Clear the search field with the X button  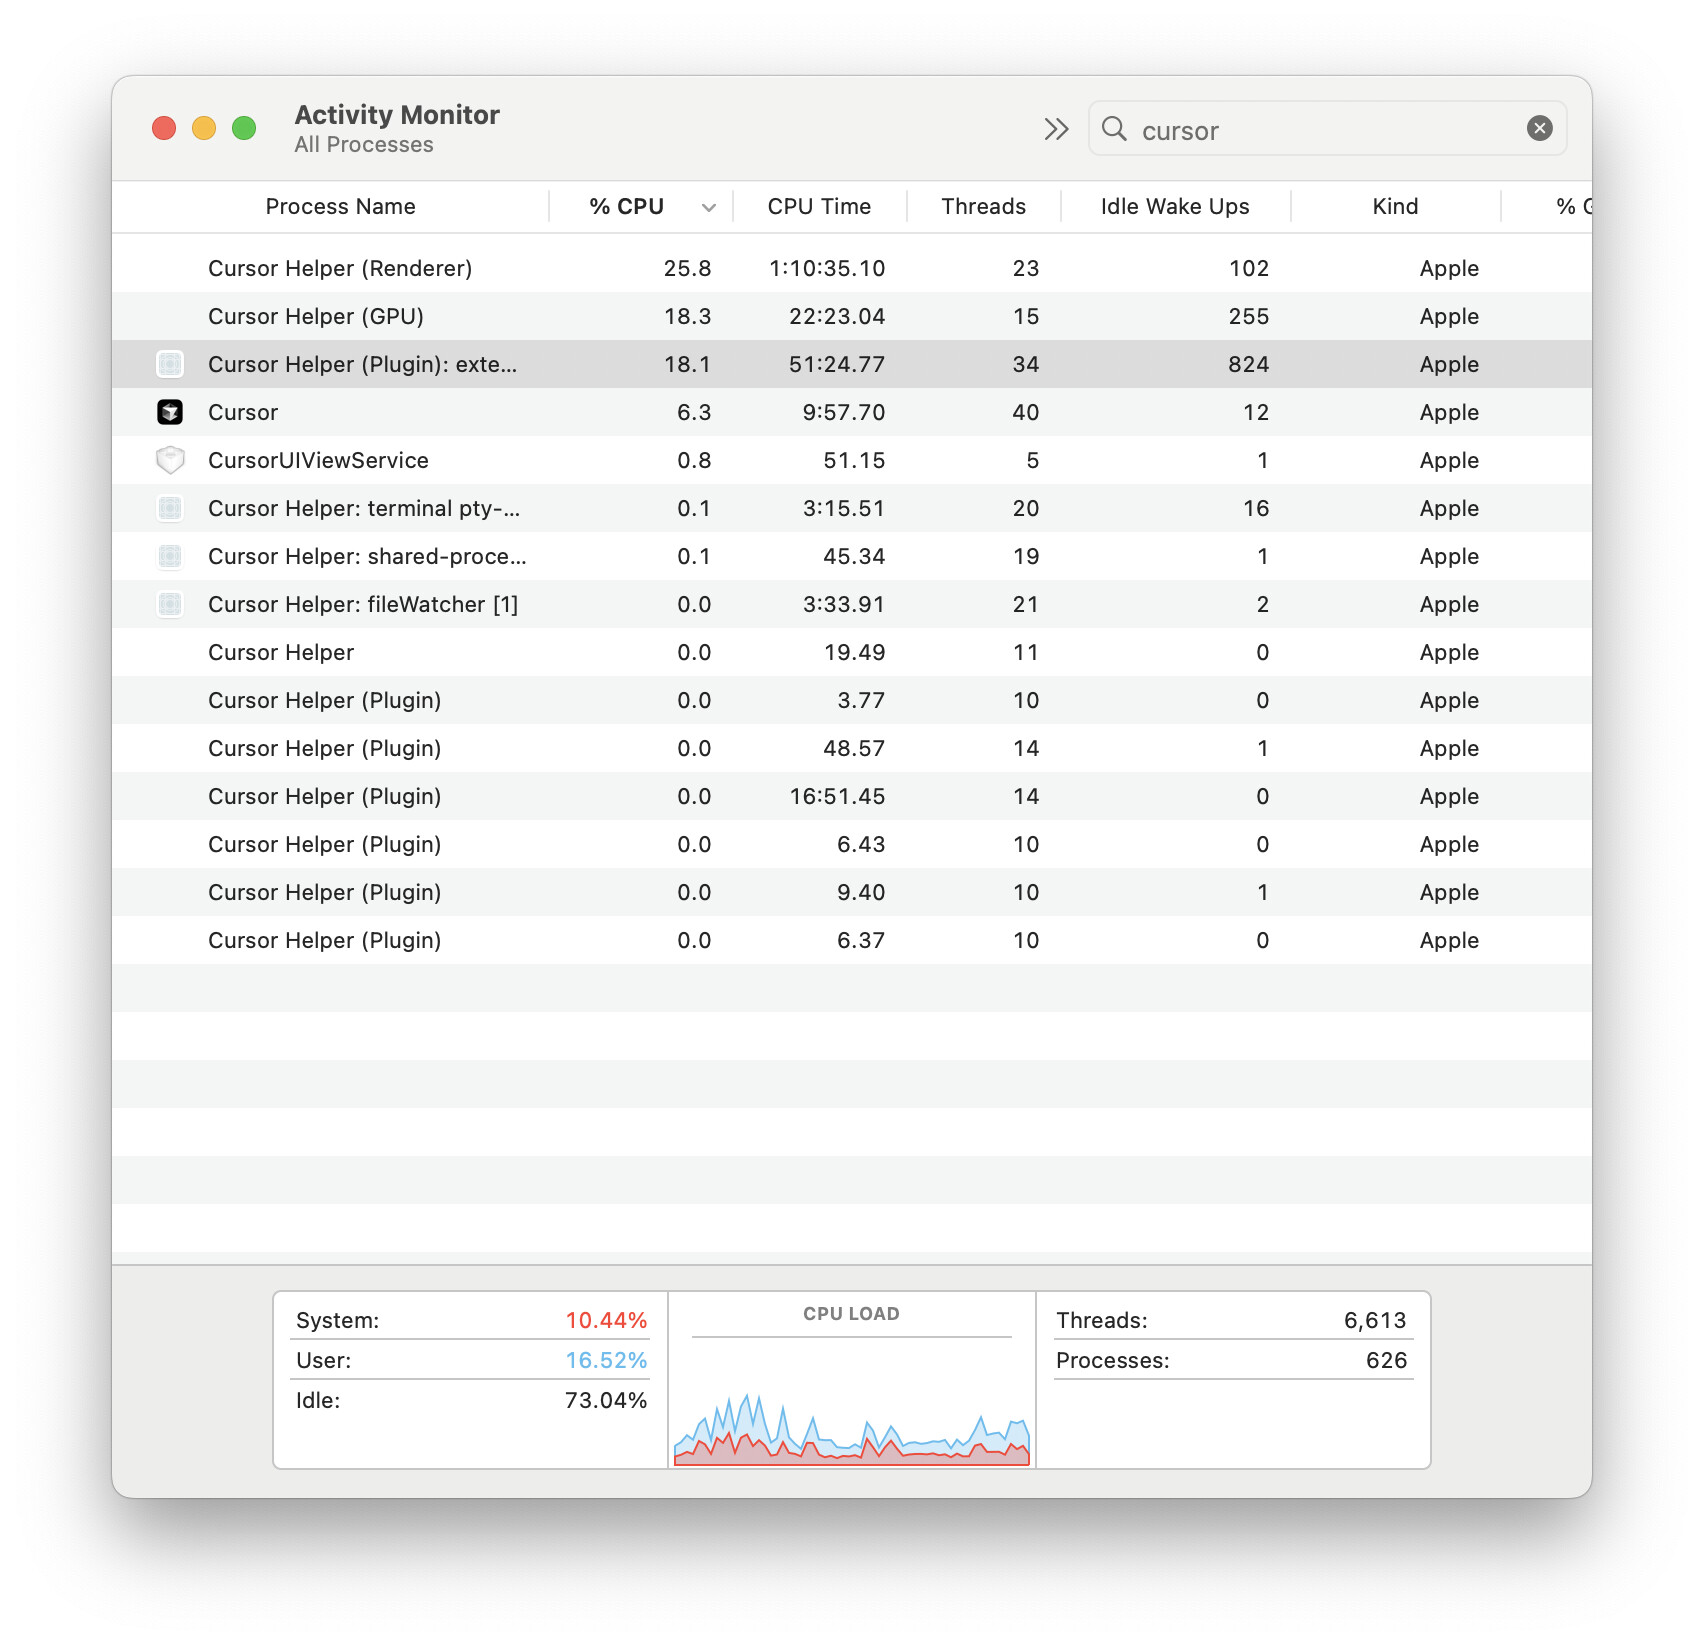pyautogui.click(x=1539, y=128)
